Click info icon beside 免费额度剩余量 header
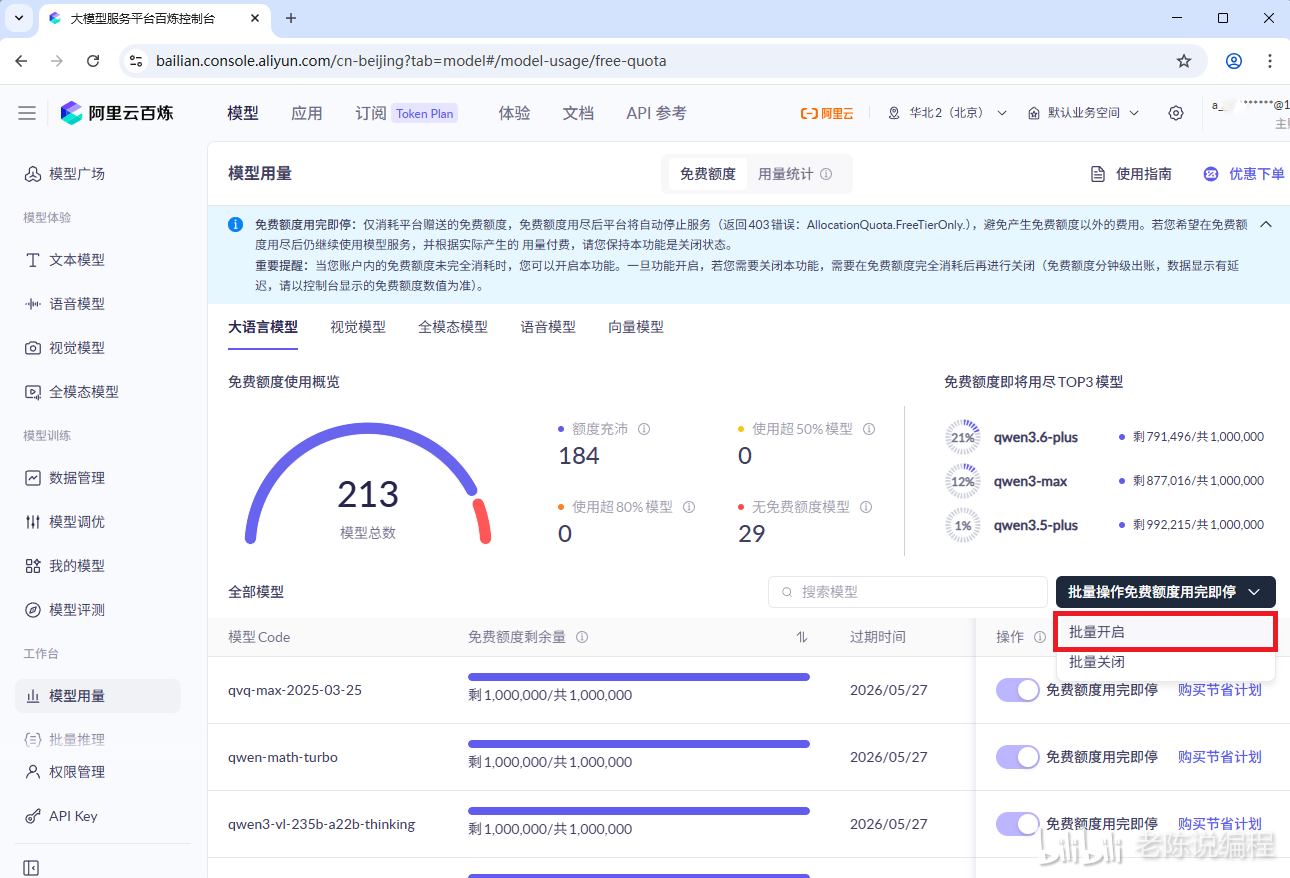 [582, 637]
